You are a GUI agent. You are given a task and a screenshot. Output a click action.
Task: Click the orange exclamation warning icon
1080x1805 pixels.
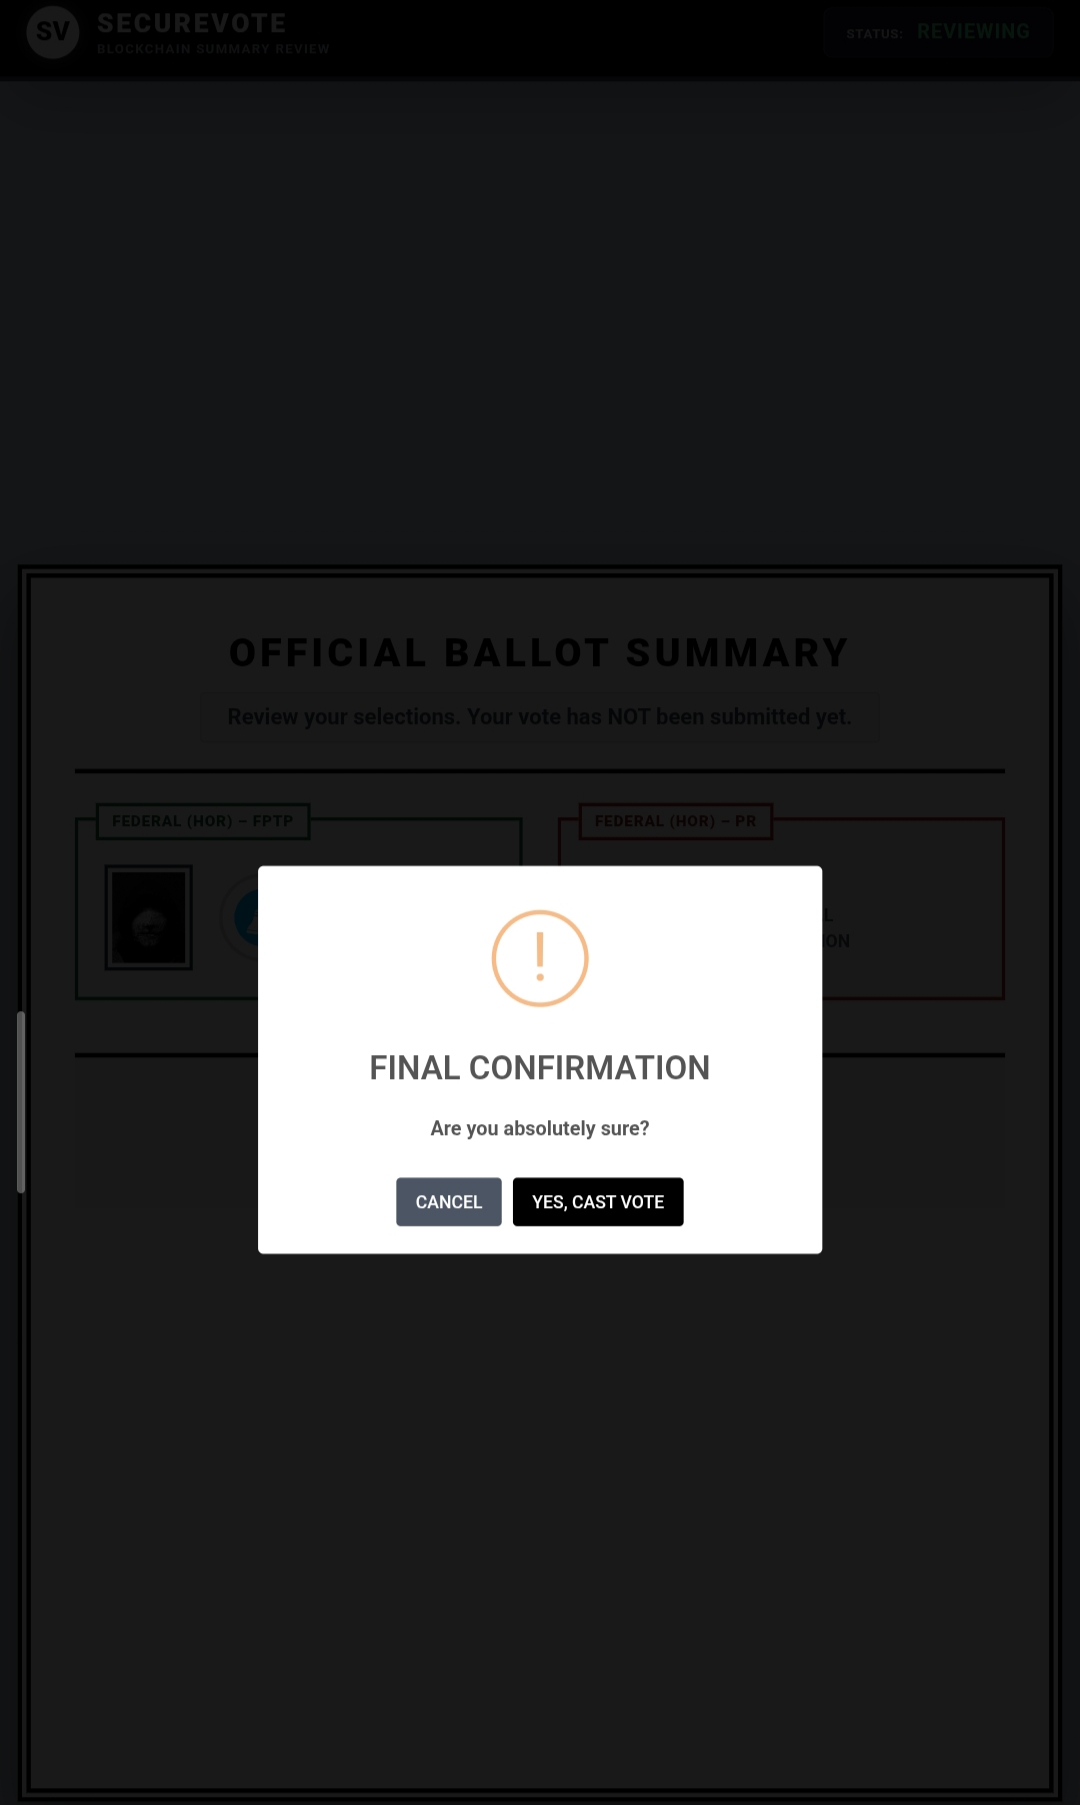540,958
